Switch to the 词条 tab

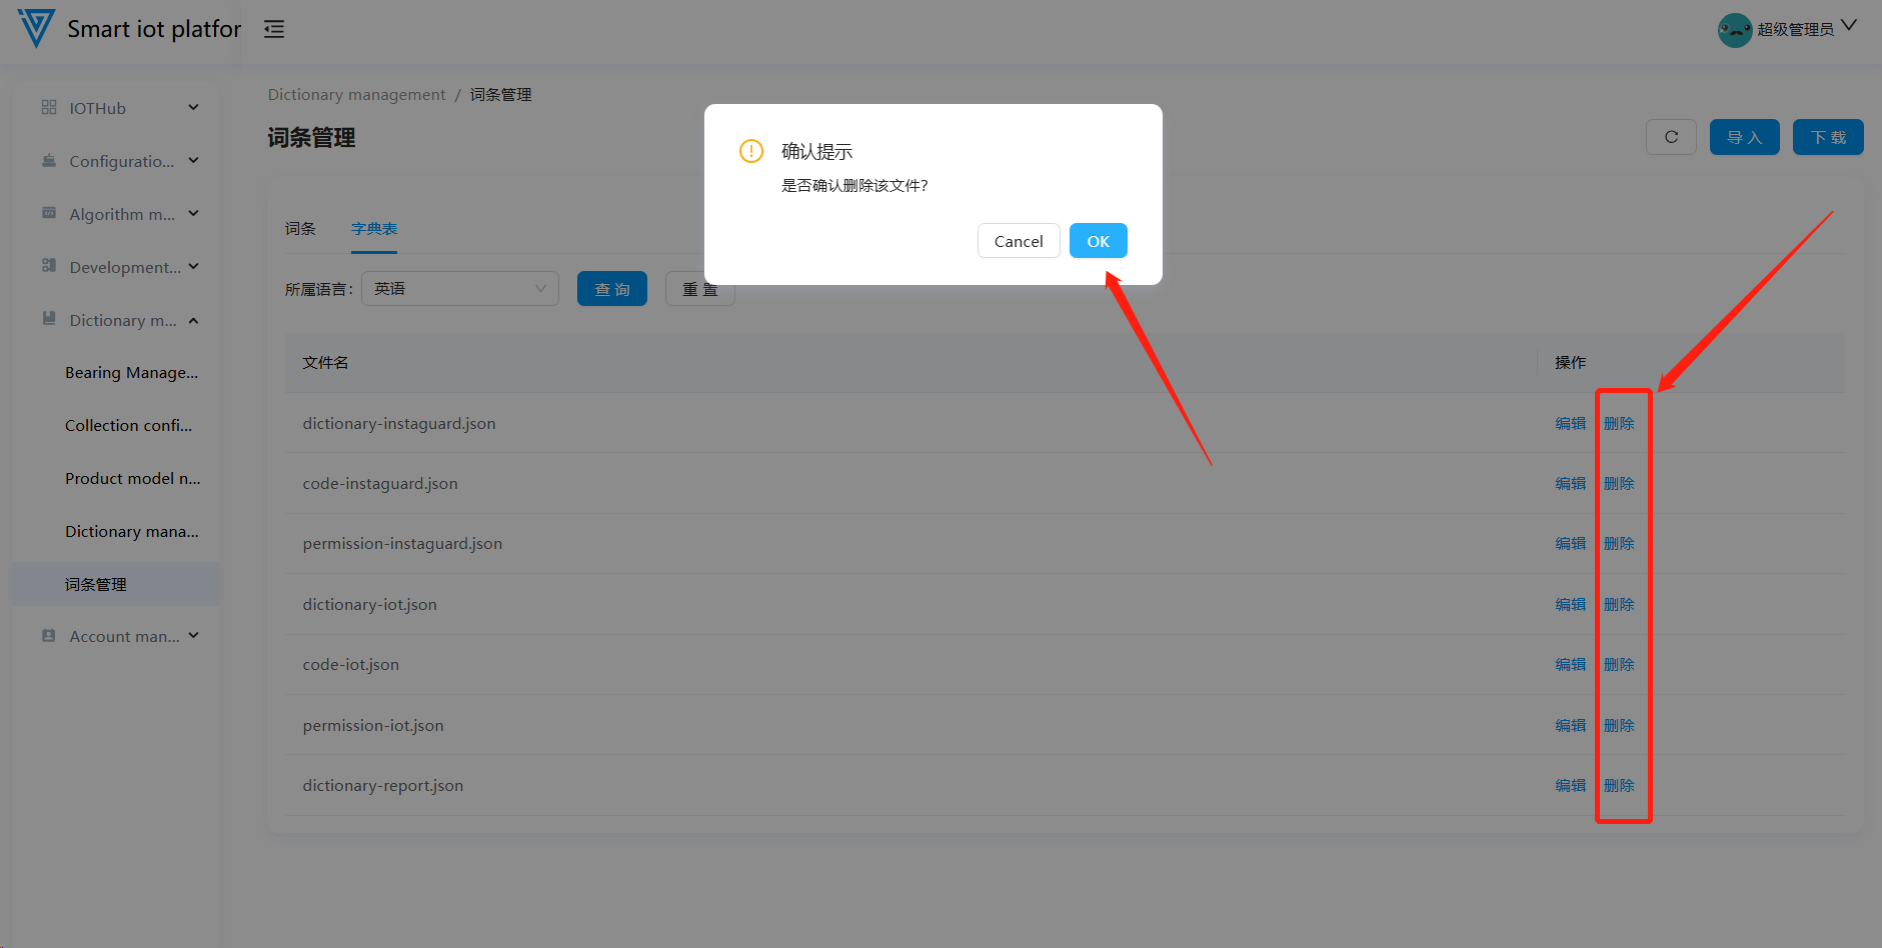(x=300, y=229)
